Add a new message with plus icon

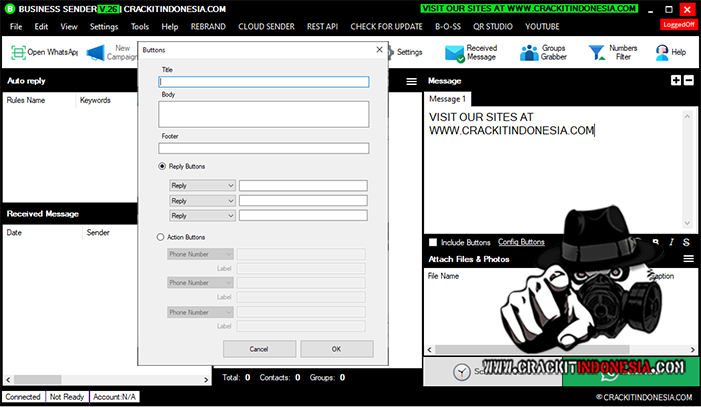(676, 80)
